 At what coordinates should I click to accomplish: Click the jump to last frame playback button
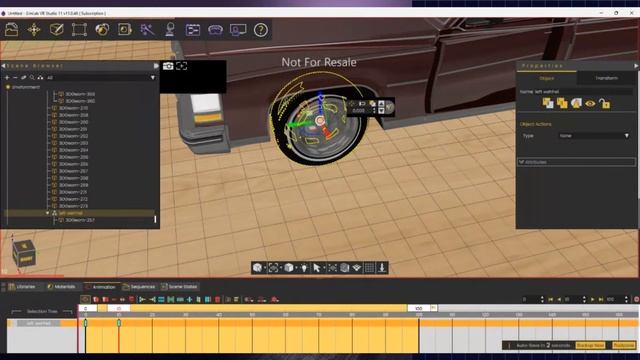(601, 299)
